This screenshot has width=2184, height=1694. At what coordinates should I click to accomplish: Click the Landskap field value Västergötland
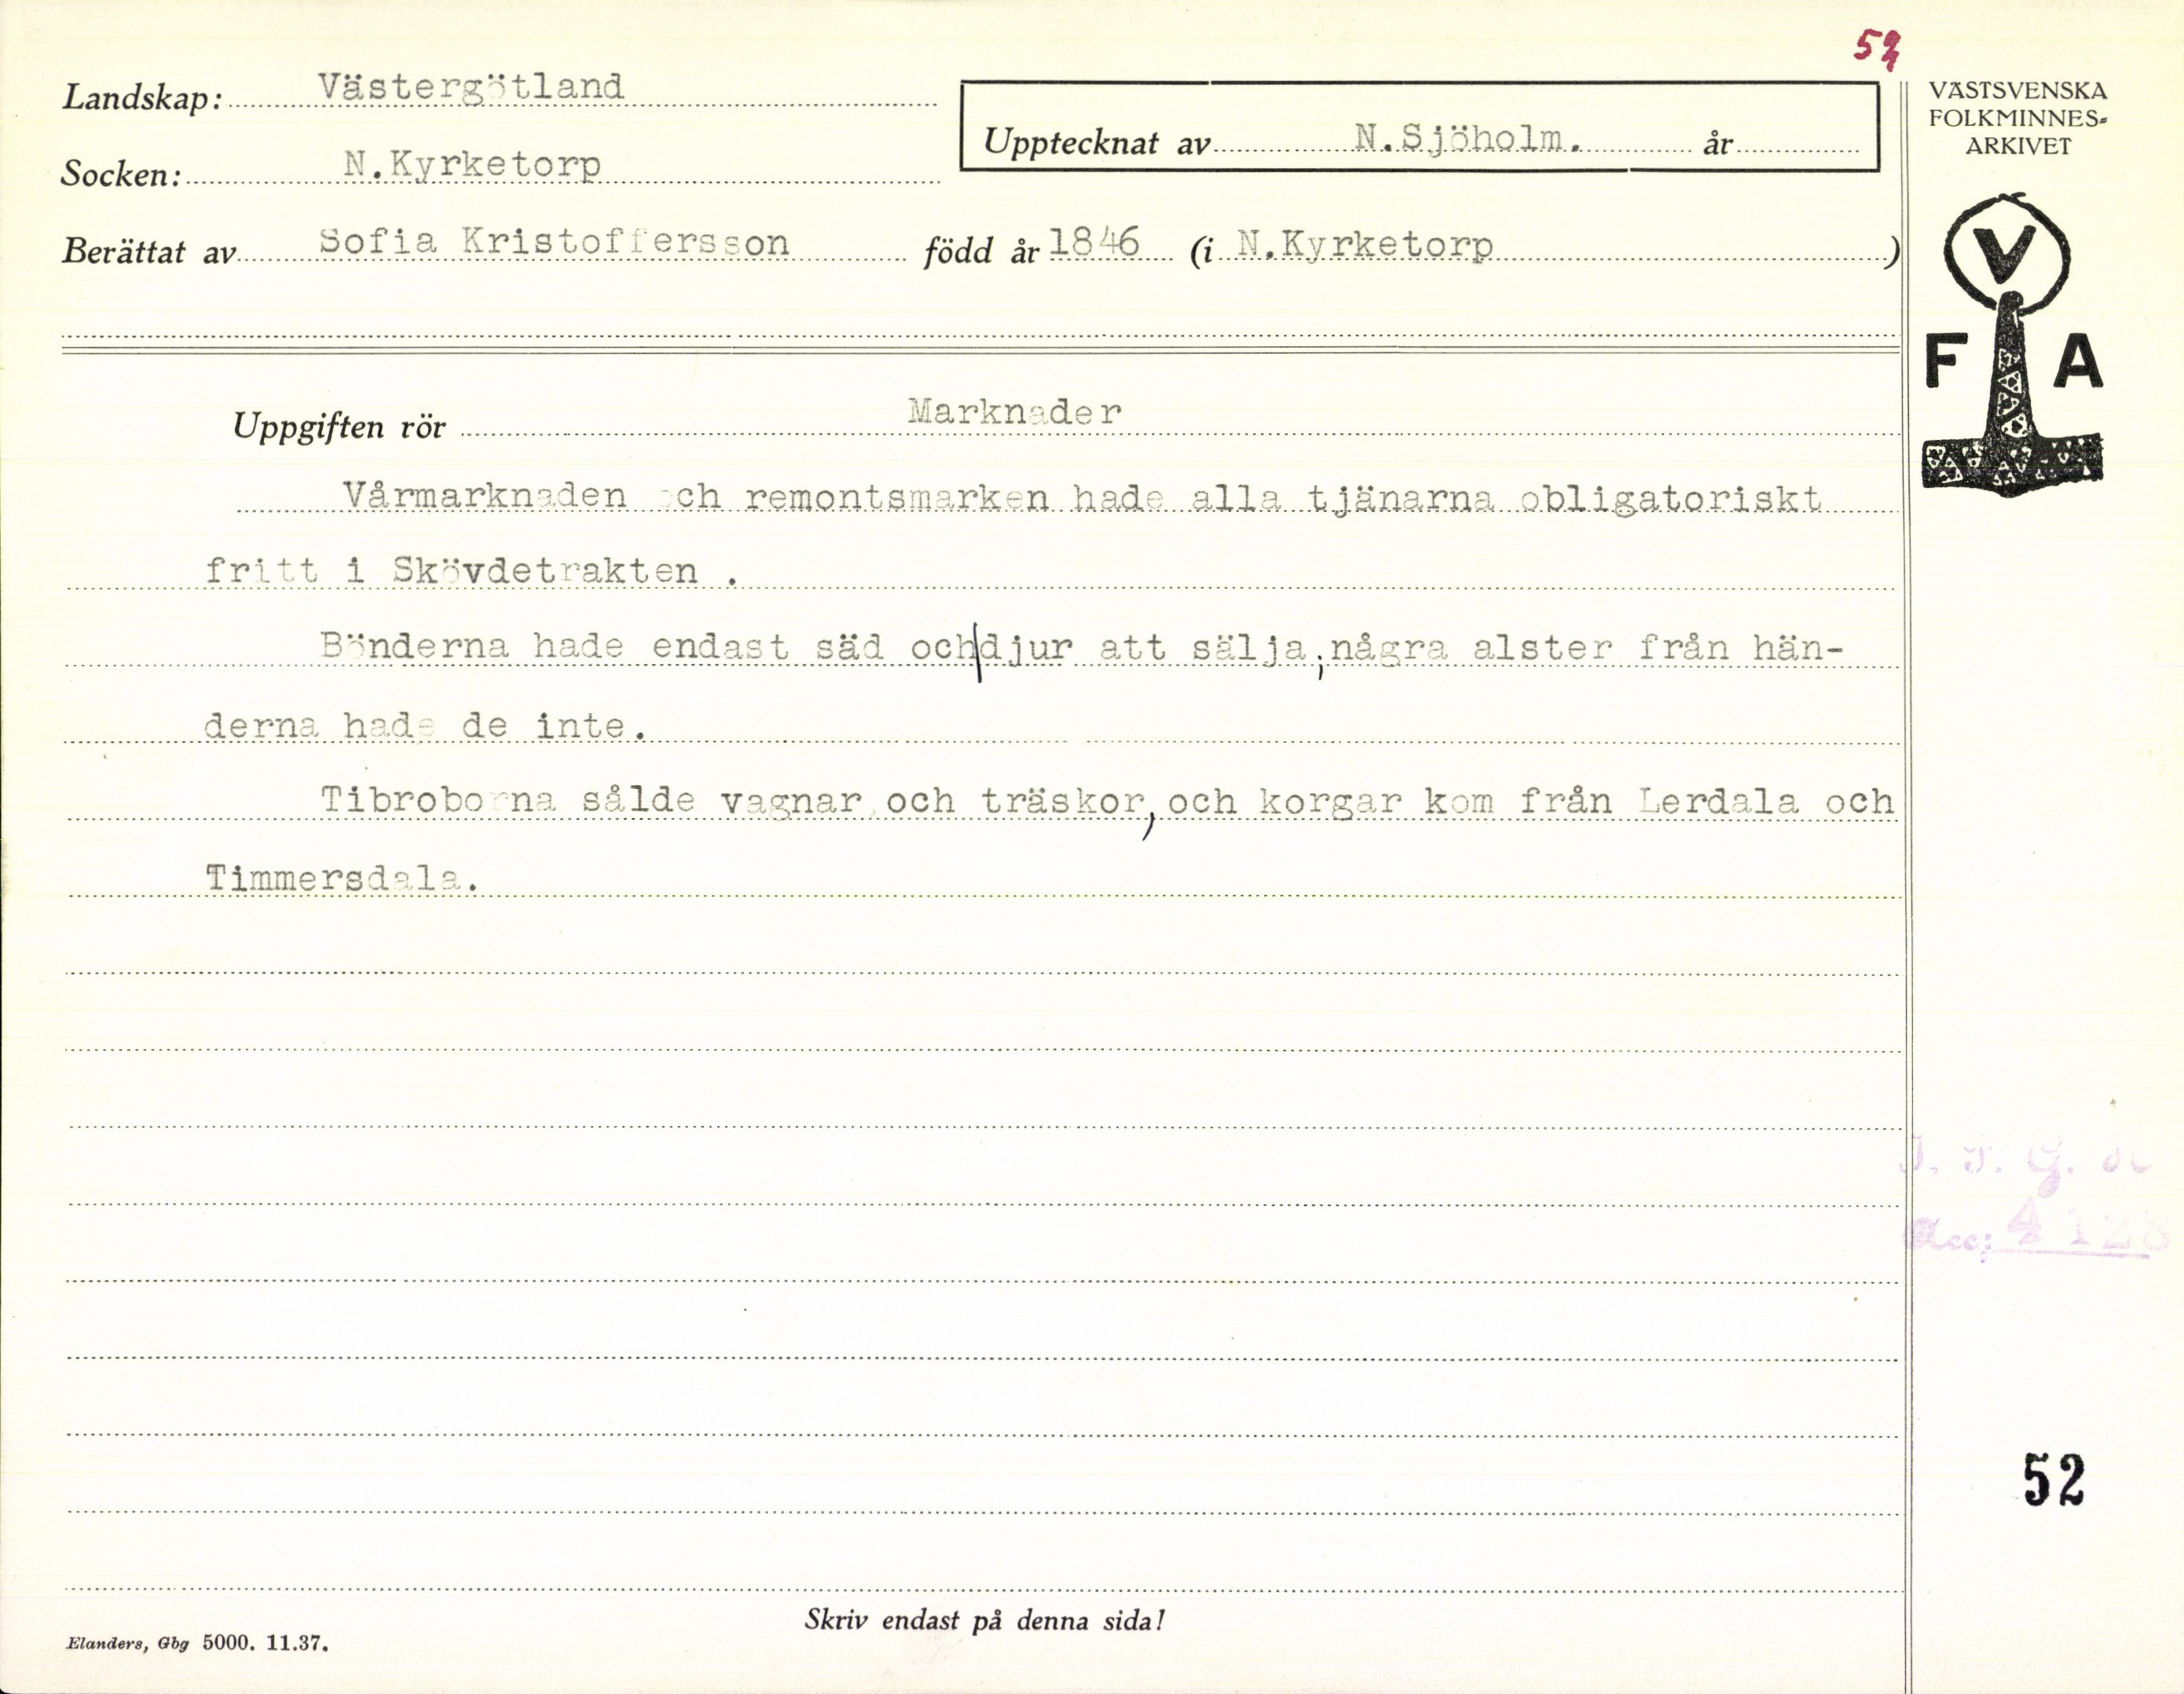pos(470,88)
